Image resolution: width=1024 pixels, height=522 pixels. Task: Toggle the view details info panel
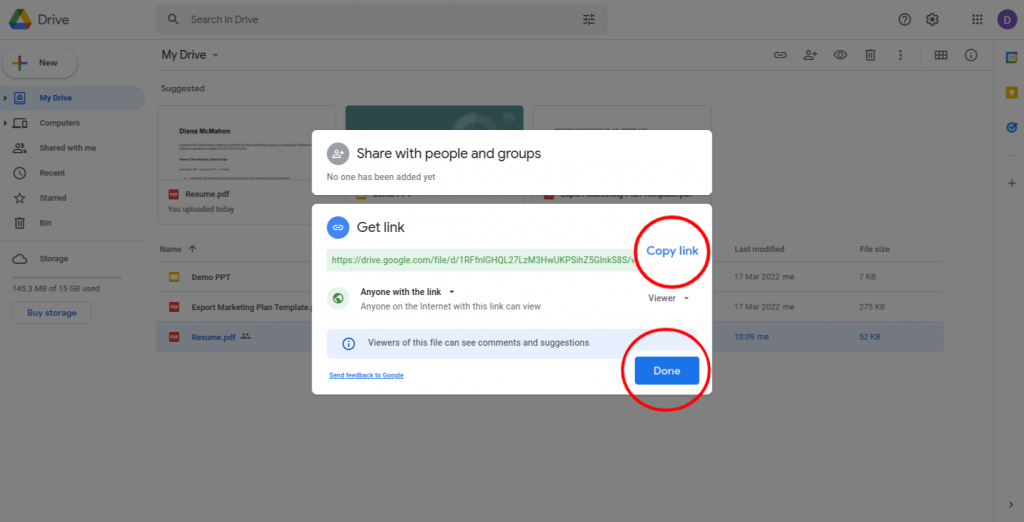[970, 55]
